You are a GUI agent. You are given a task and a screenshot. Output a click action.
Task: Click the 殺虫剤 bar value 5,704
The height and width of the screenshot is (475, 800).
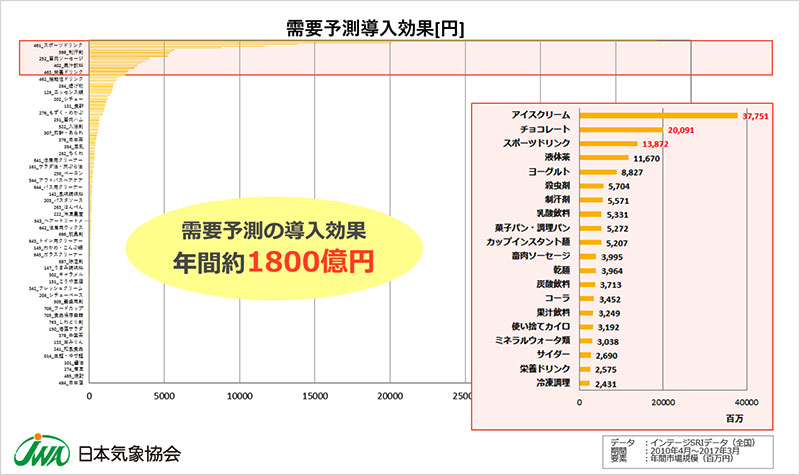pyautogui.click(x=620, y=186)
